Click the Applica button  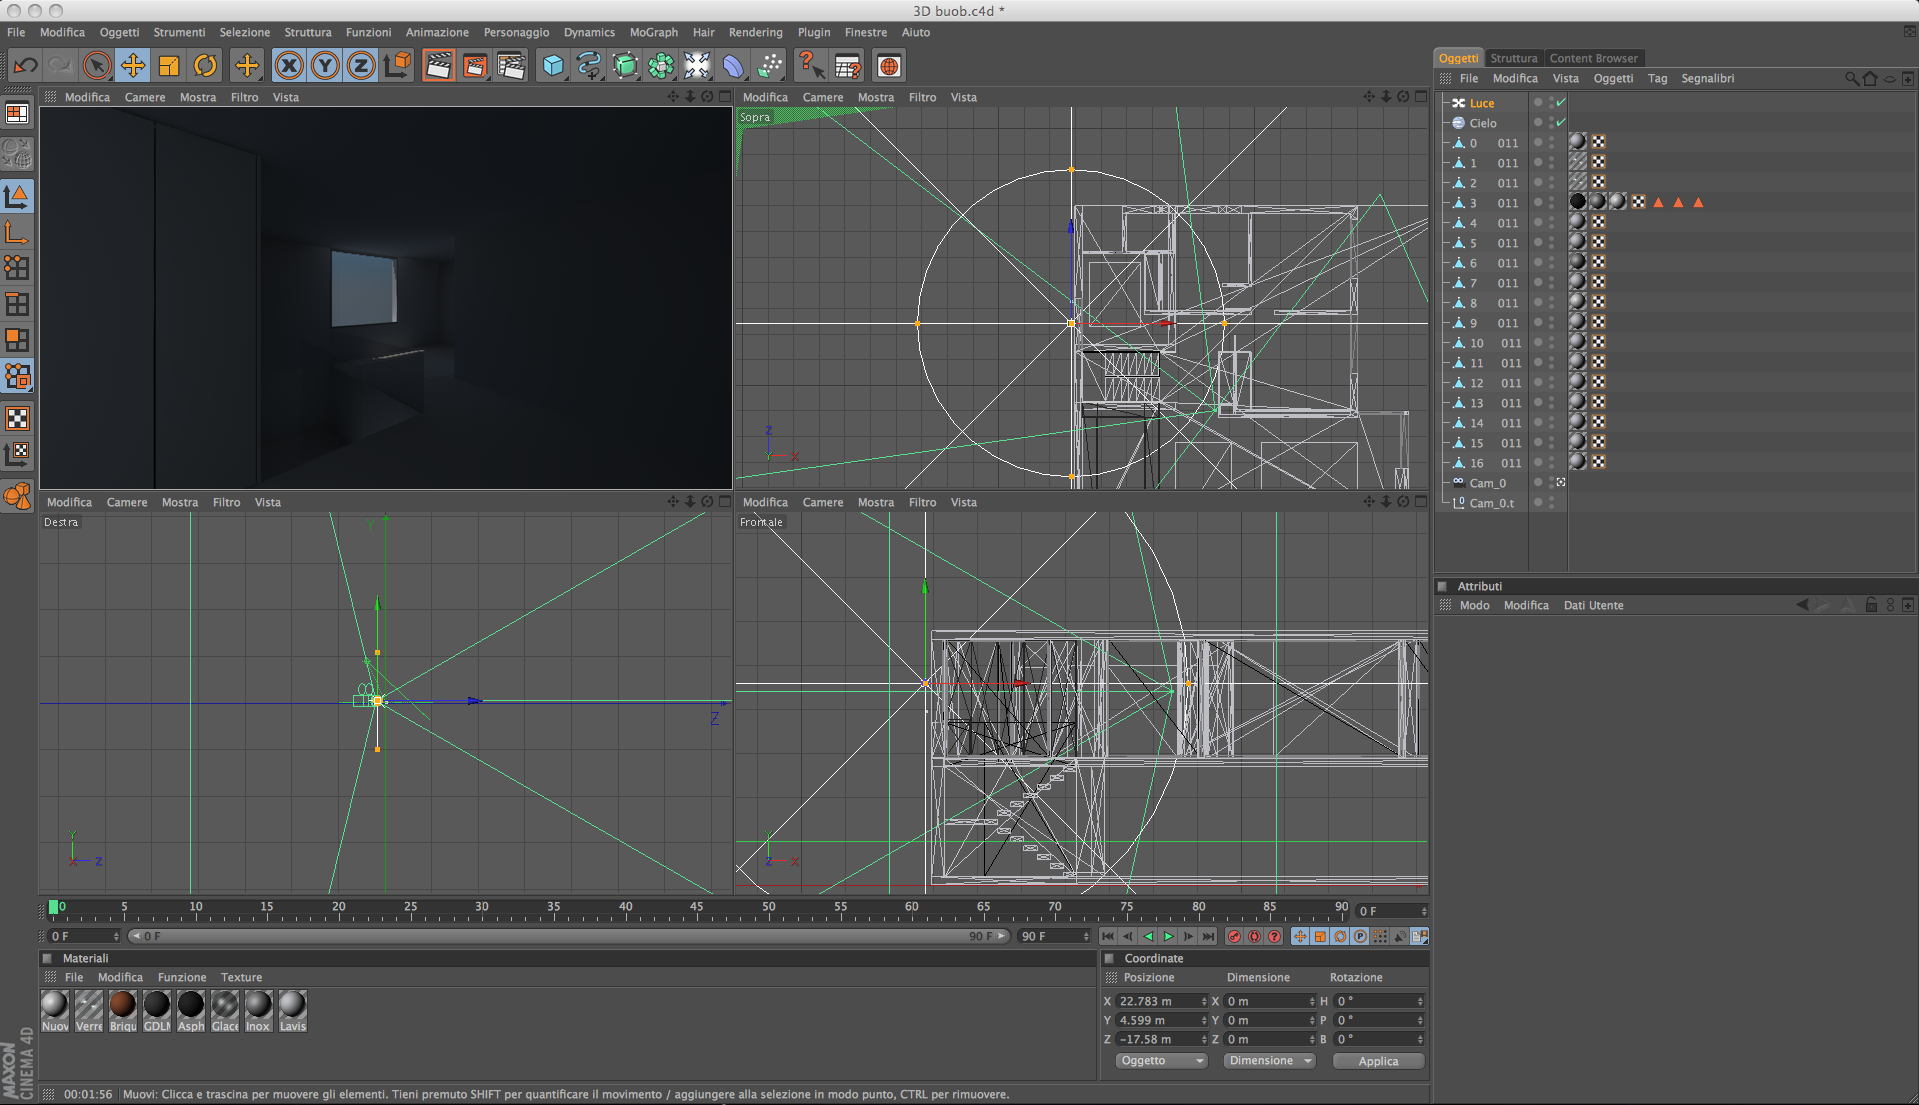(x=1377, y=1061)
